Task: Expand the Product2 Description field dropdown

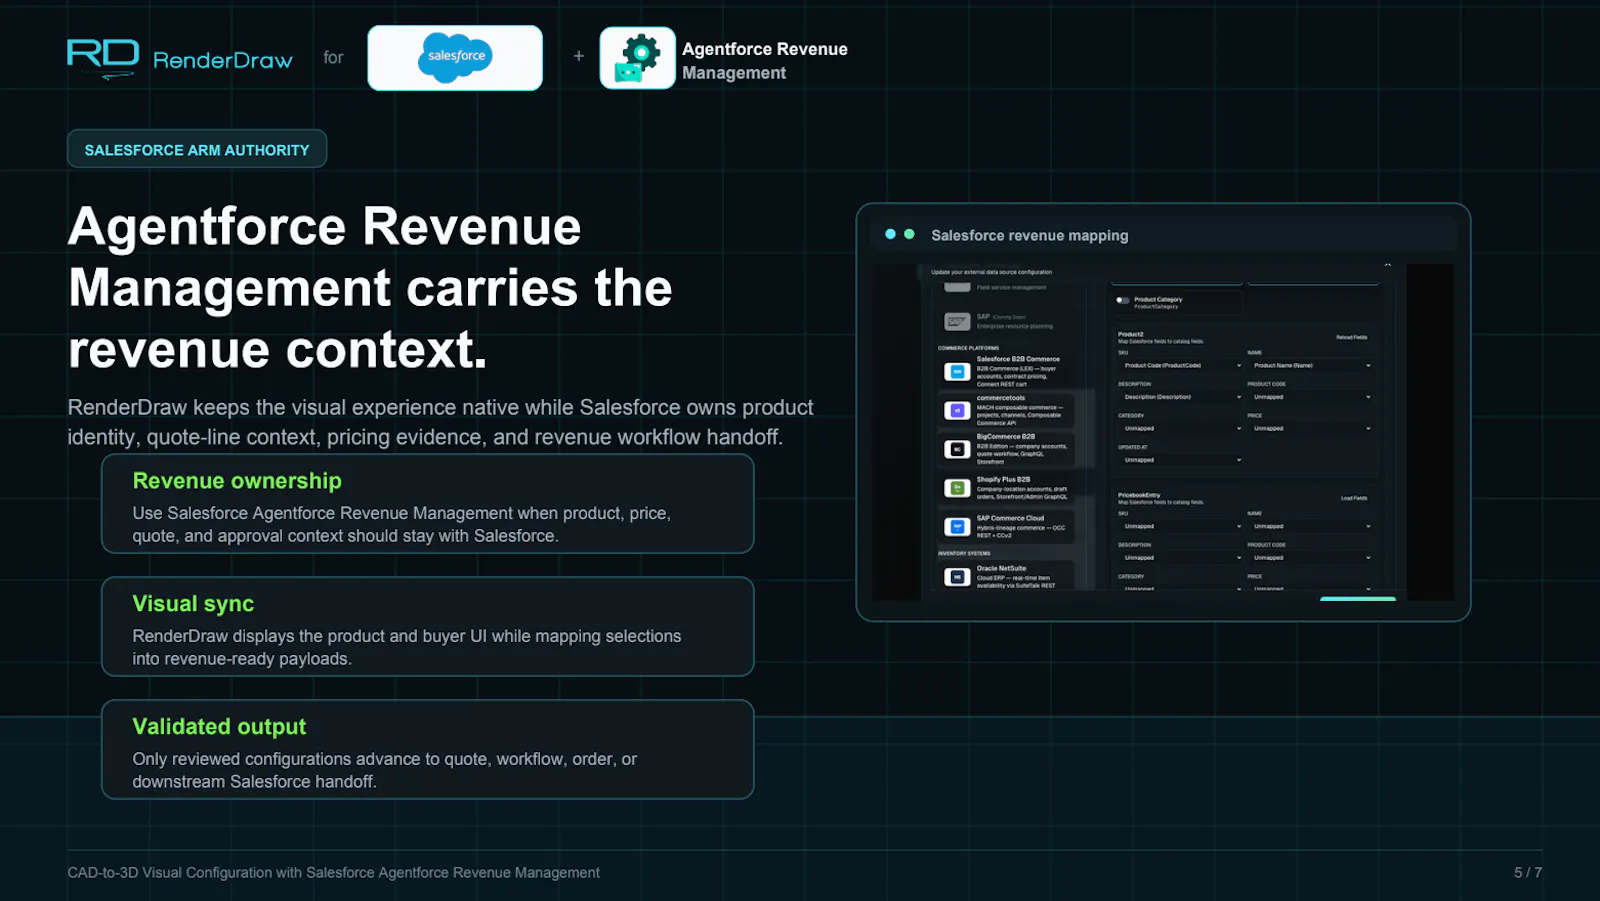Action: [x=1180, y=397]
